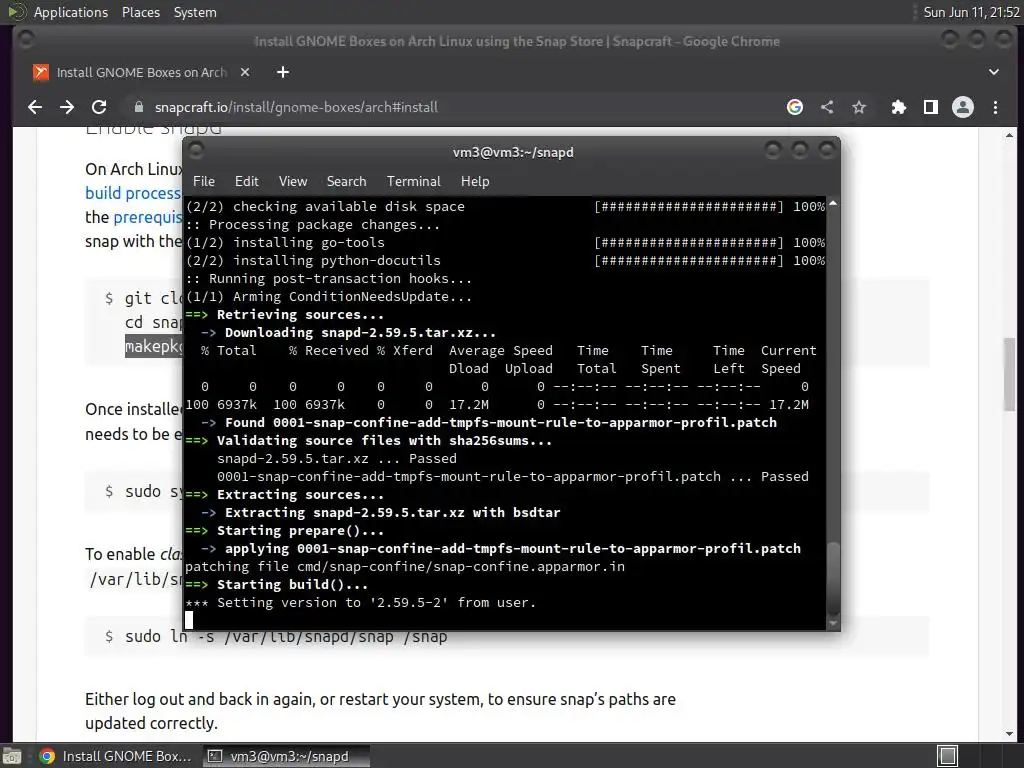The width and height of the screenshot is (1024, 768).
Task: Click 'Downloading snapd-2.59.5.tar.xz...' line
Action: click(x=360, y=332)
